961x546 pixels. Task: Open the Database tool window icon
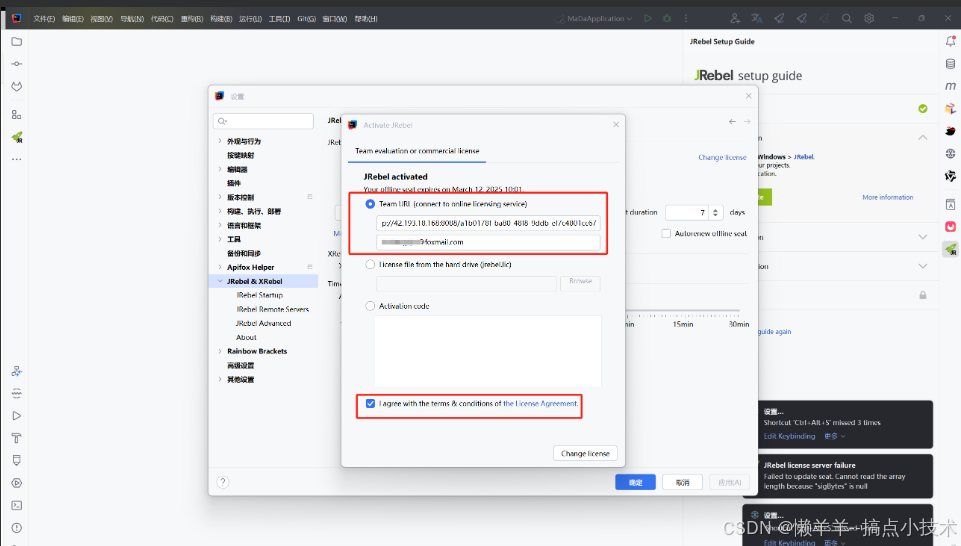950,64
